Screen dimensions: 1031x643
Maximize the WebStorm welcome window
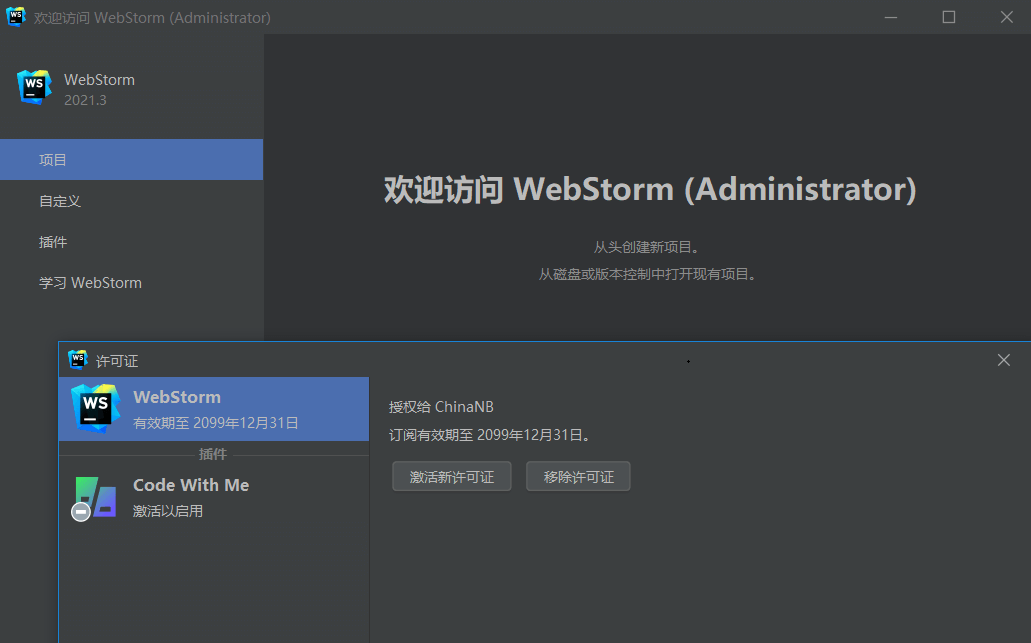[949, 17]
